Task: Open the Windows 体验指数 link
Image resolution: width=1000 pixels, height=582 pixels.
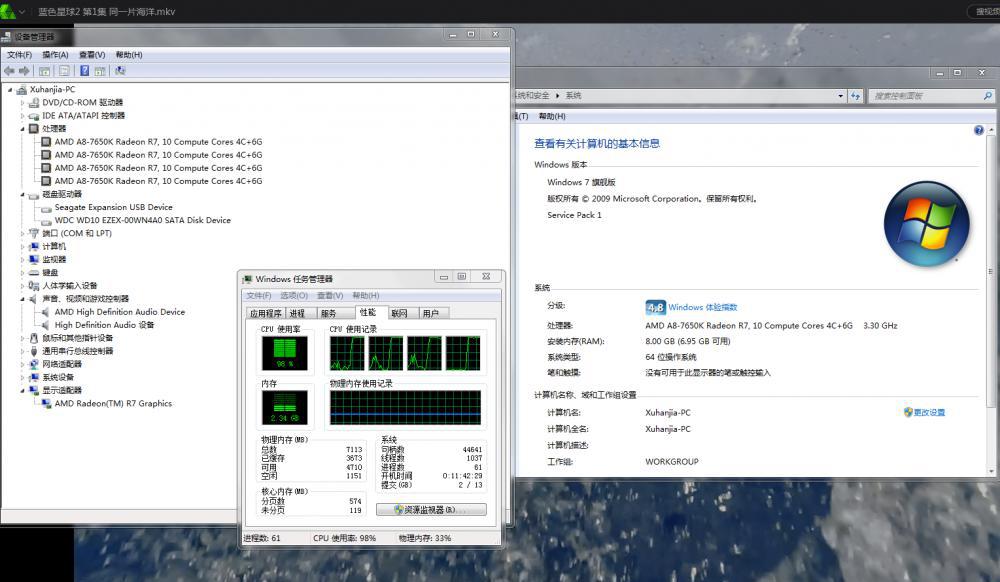Action: pyautogui.click(x=702, y=307)
